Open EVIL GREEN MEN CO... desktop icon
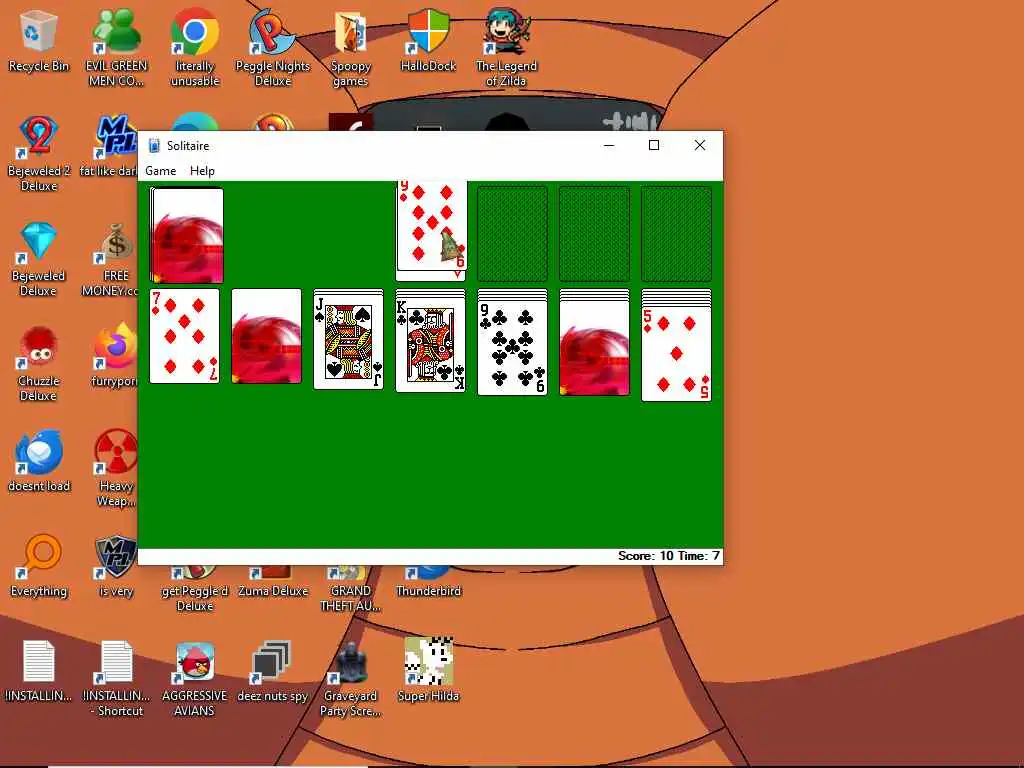Viewport: 1024px width, 768px height. (x=116, y=48)
